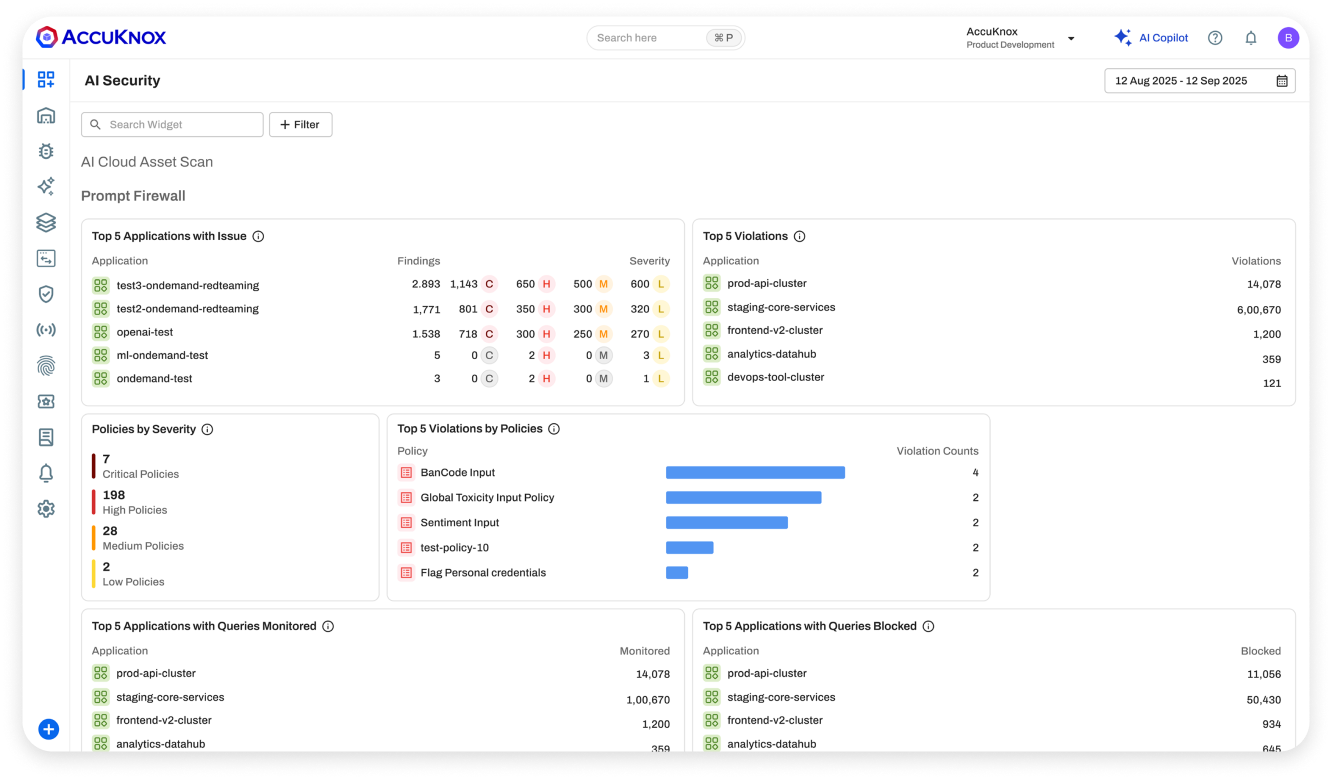The width and height of the screenshot is (1332, 780).
Task: Open the user profile avatar
Action: [x=1288, y=38]
